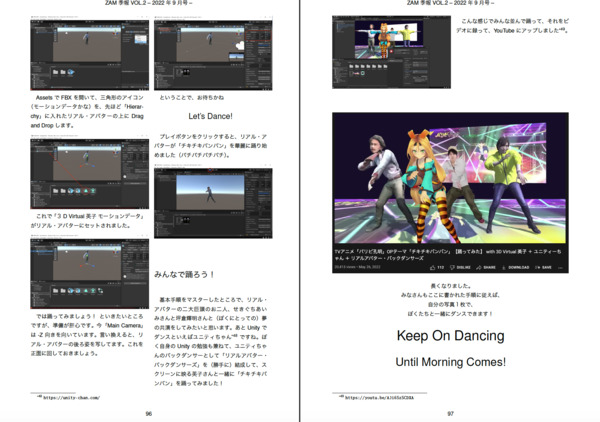Click the thumbs-up like icon in the YouTube screenshot
The width and height of the screenshot is (600, 422).
point(432,267)
